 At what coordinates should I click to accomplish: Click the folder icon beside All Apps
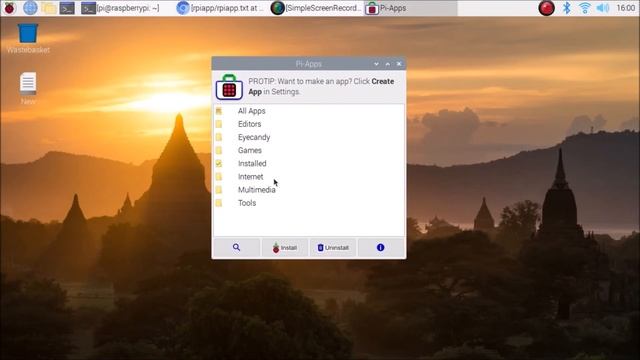click(x=219, y=111)
